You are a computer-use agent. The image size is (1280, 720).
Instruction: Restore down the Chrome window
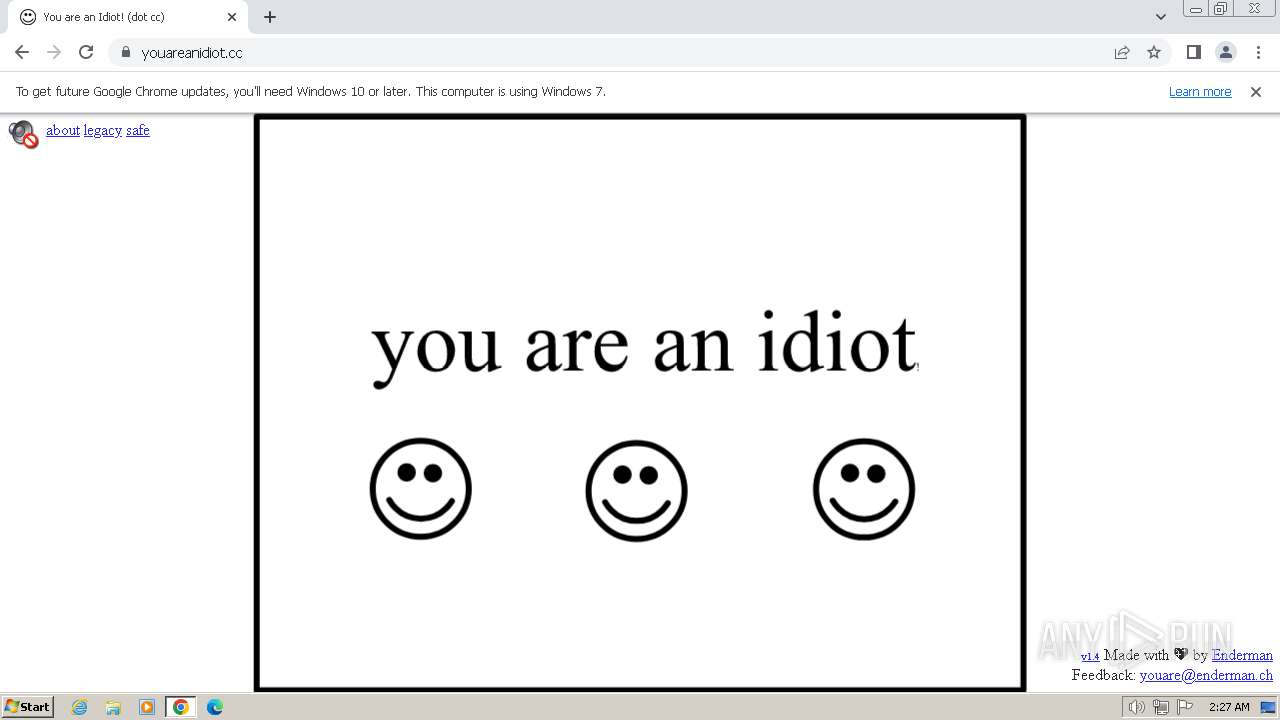click(x=1221, y=9)
